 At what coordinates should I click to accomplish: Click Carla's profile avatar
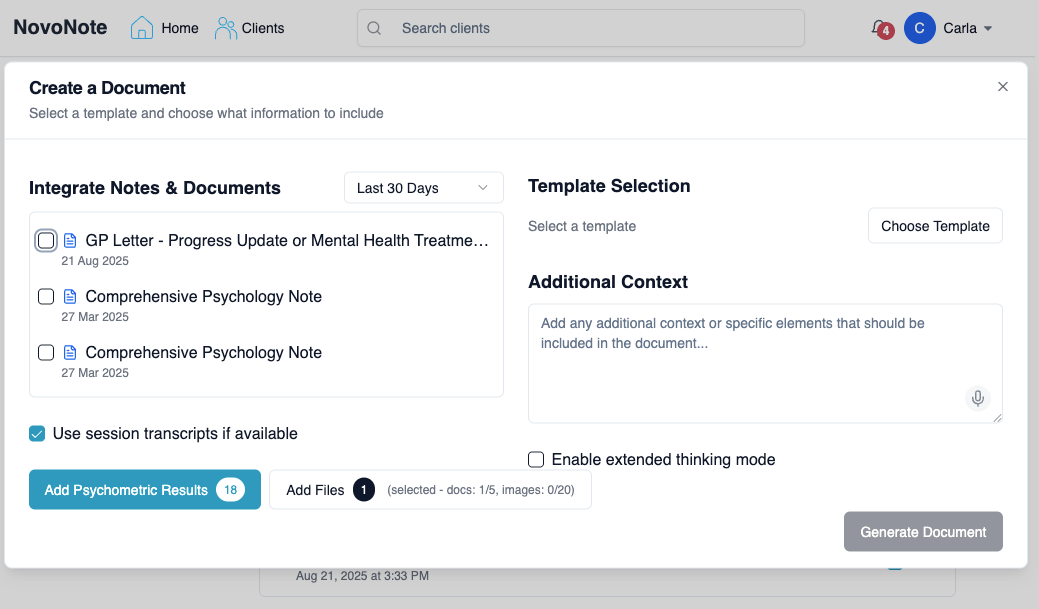coord(919,28)
